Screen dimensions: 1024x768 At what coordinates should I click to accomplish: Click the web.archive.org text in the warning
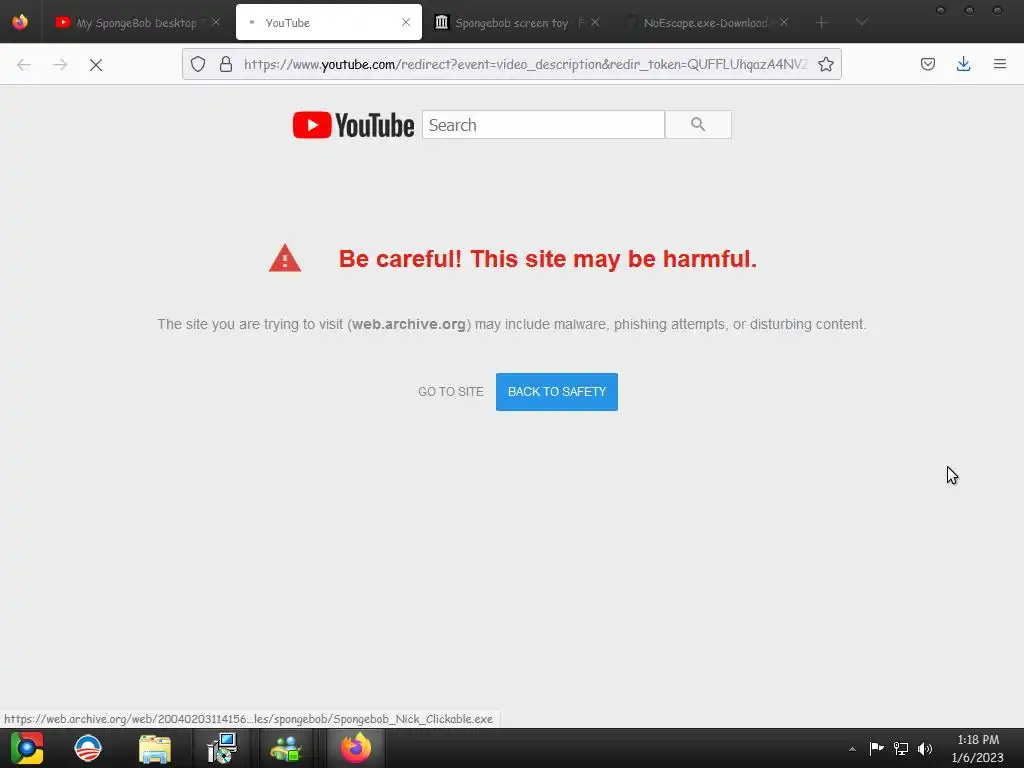(409, 325)
